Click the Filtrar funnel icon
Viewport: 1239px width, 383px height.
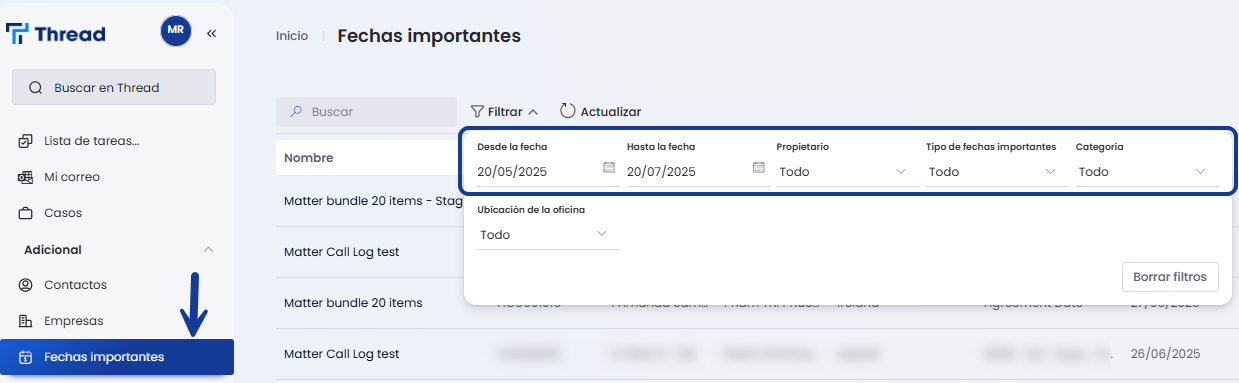[477, 112]
